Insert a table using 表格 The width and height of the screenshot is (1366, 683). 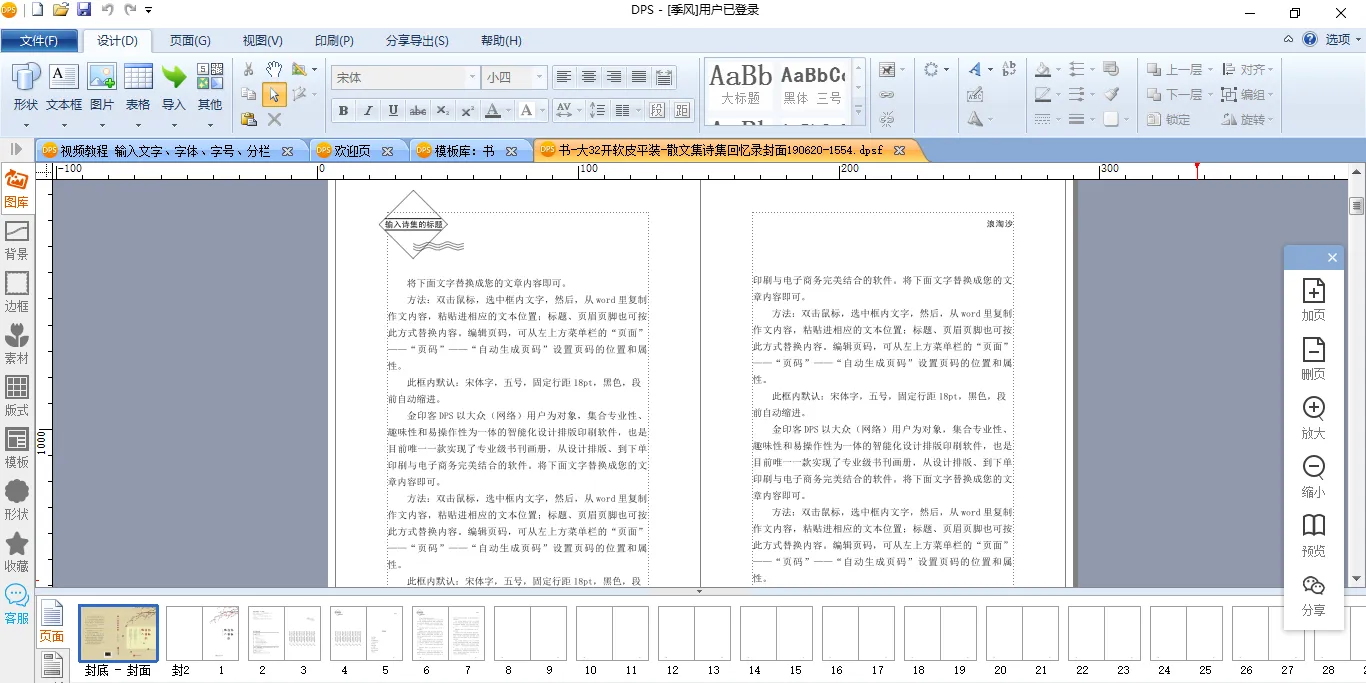[x=138, y=87]
